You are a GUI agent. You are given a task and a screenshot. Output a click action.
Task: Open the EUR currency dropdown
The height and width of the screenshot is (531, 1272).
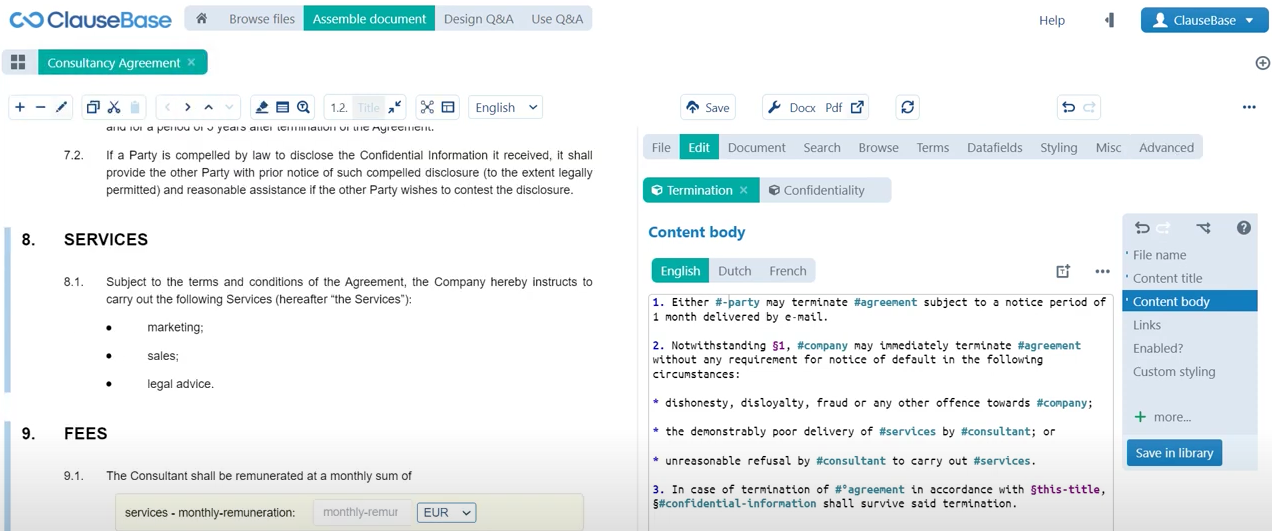[446, 512]
